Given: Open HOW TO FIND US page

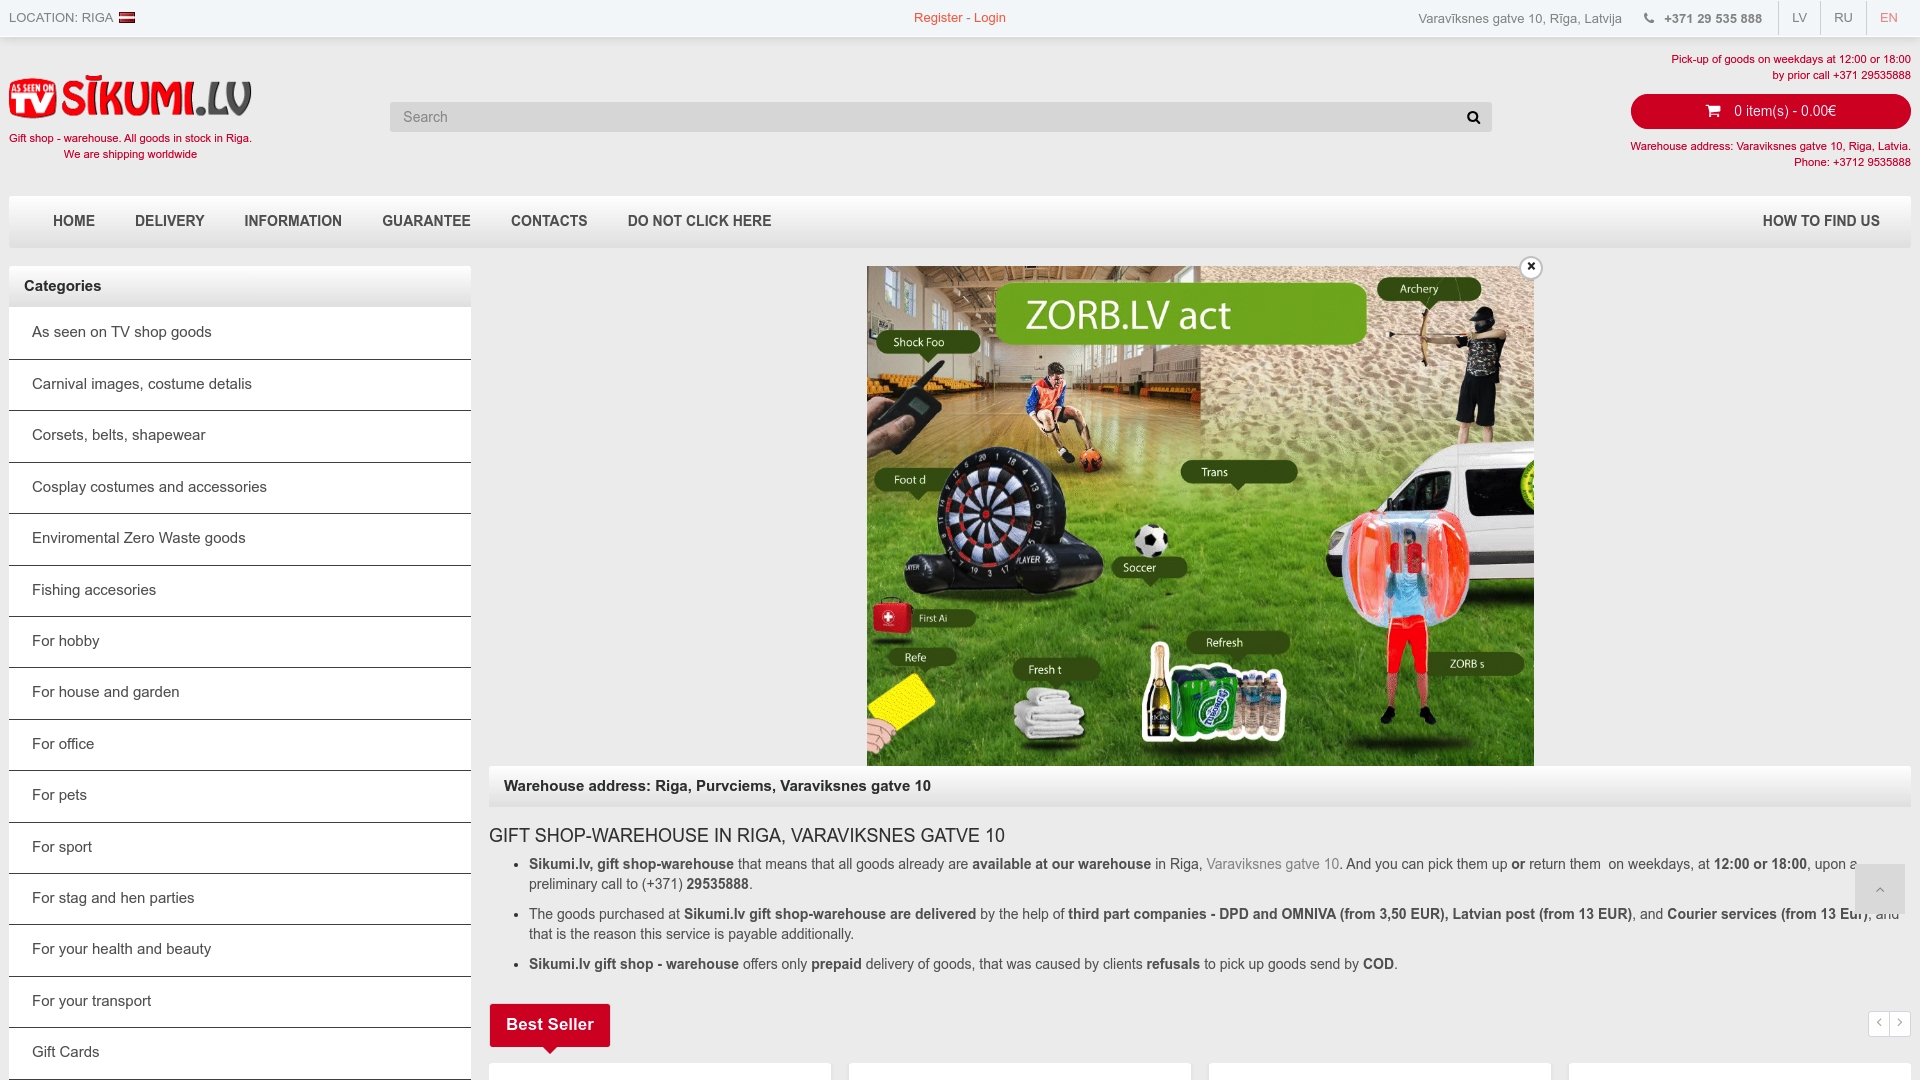Looking at the screenshot, I should click(1821, 221).
